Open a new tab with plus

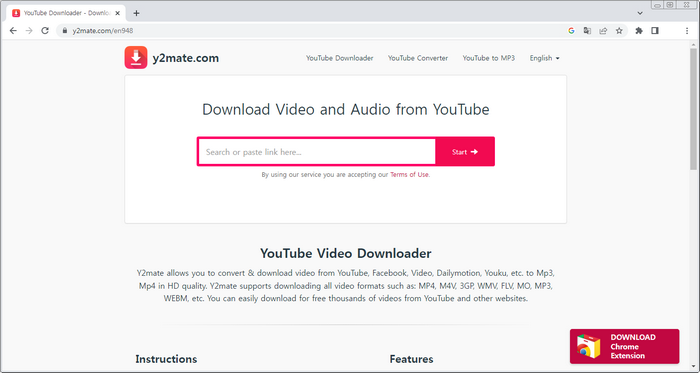click(x=136, y=13)
